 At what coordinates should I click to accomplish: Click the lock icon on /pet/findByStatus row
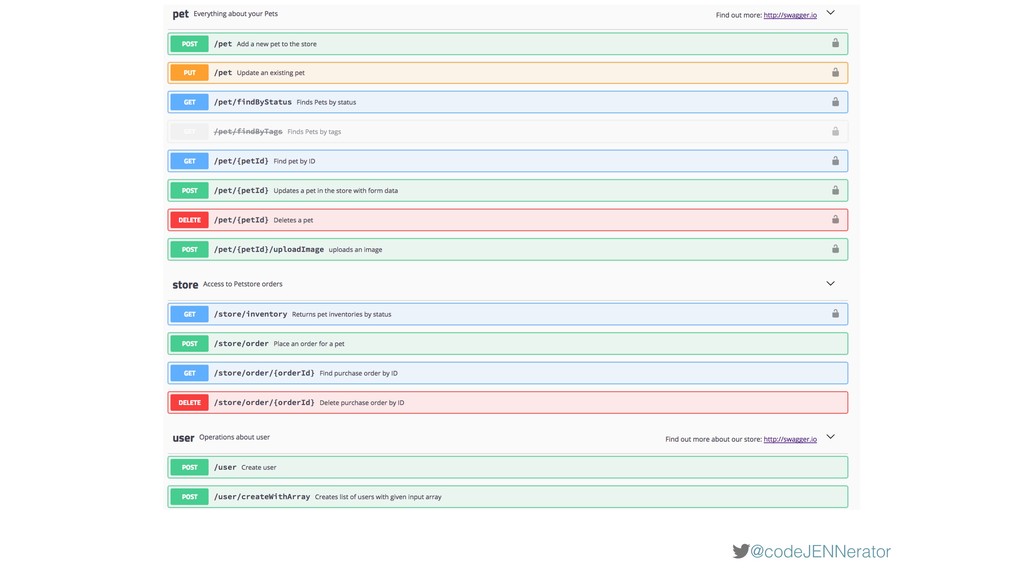click(835, 102)
